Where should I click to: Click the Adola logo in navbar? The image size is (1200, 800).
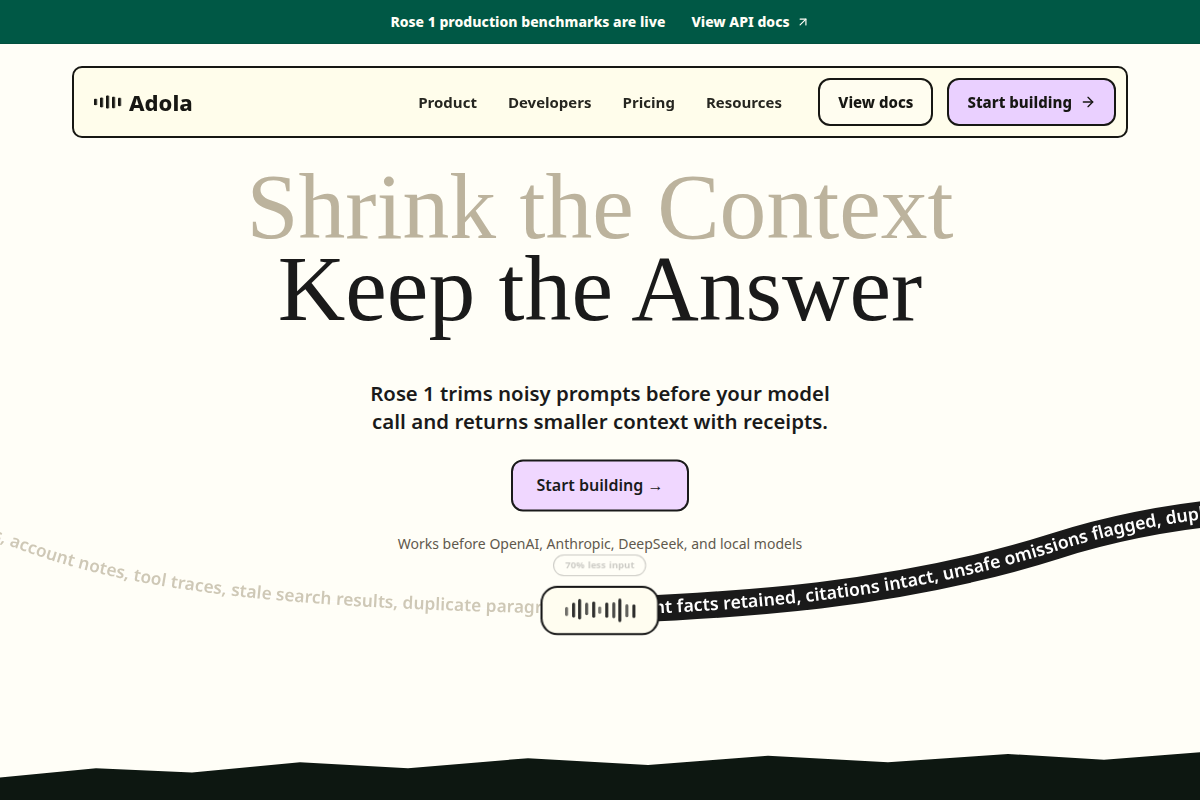[x=143, y=102]
